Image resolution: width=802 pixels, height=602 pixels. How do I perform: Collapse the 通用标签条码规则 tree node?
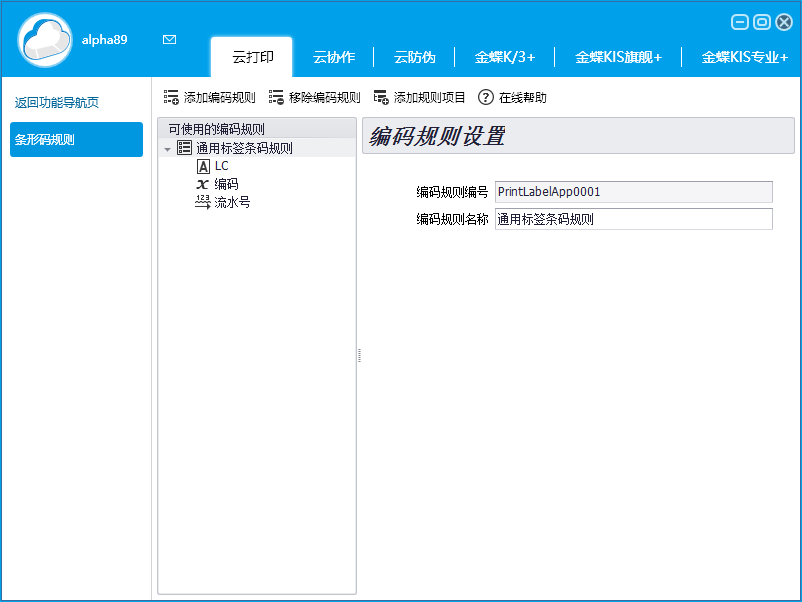[x=167, y=149]
